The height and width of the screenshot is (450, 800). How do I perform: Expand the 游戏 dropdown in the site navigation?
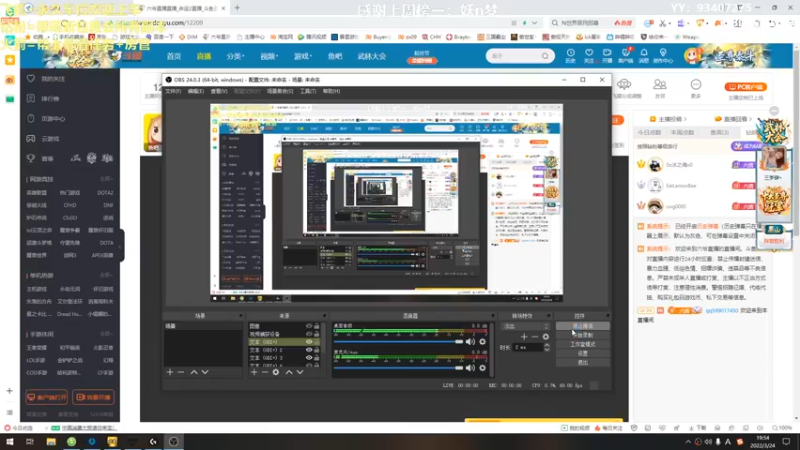pyautogui.click(x=303, y=56)
